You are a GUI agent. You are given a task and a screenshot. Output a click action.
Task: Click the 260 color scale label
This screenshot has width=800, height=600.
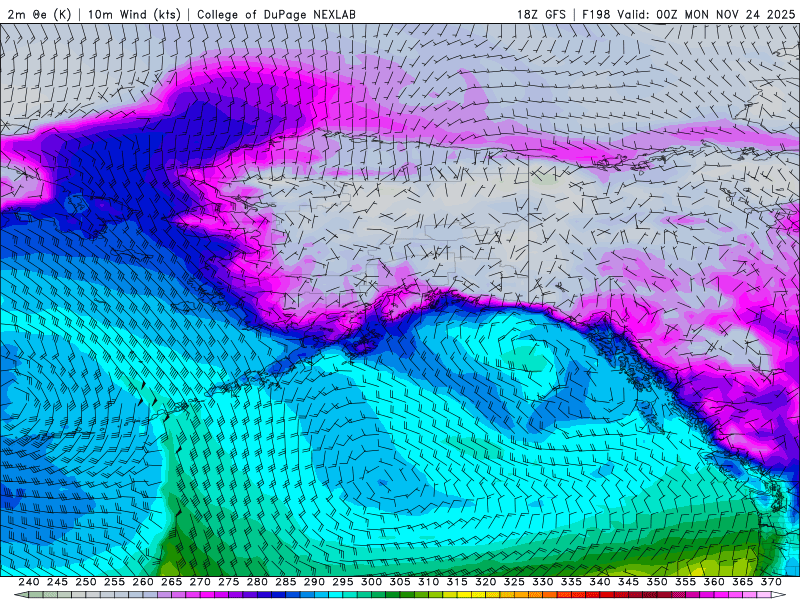[143, 582]
